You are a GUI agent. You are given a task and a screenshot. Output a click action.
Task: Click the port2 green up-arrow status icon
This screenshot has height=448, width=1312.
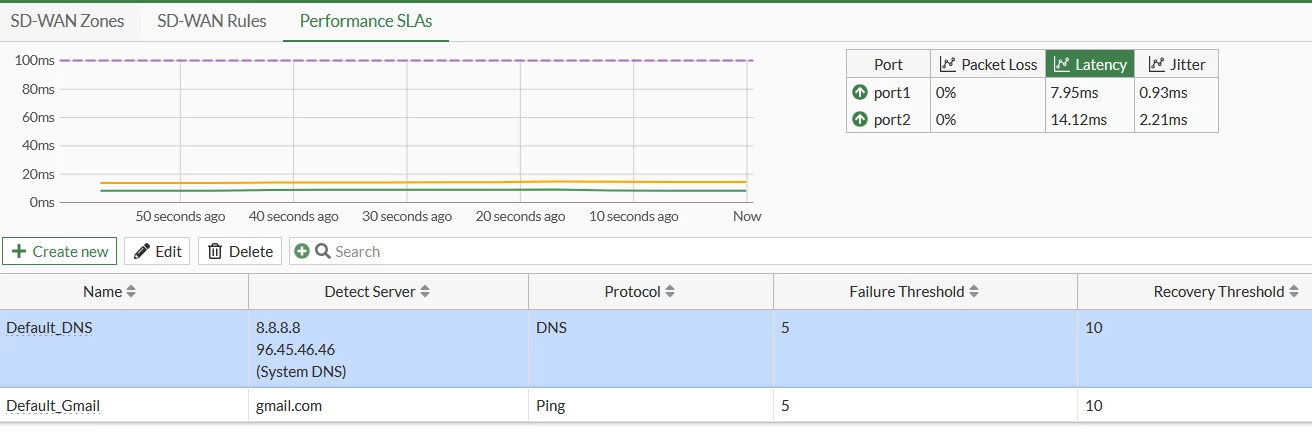coord(860,119)
